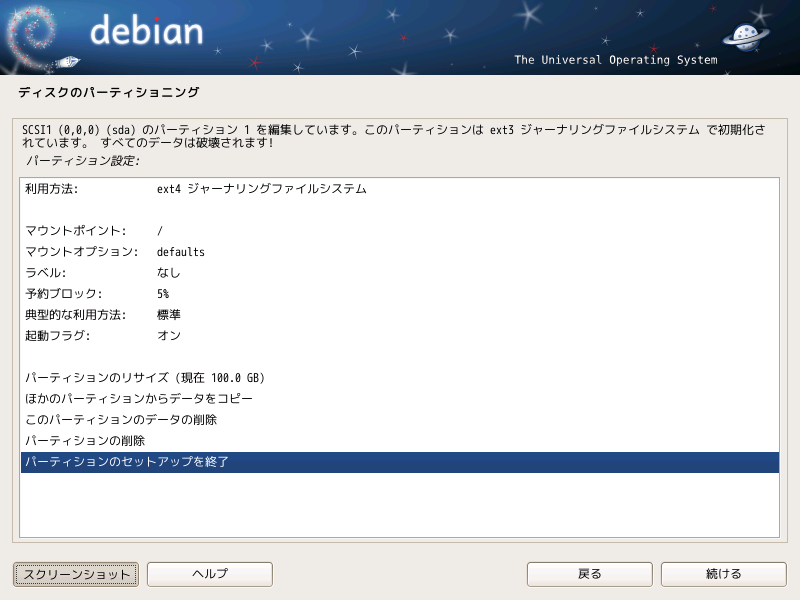Viewport: 800px width, 600px height.
Task: Choose このパーティションのデータの削除
Action: 399,419
